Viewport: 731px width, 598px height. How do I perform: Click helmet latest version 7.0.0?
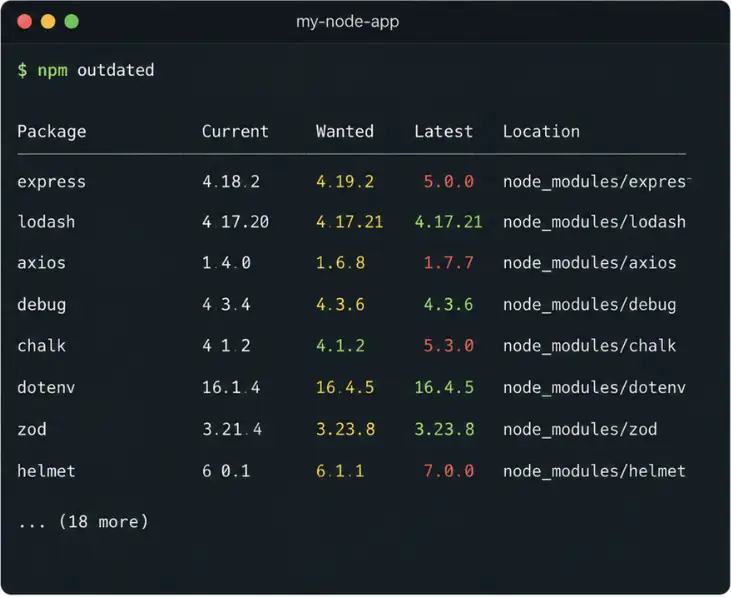click(x=448, y=471)
